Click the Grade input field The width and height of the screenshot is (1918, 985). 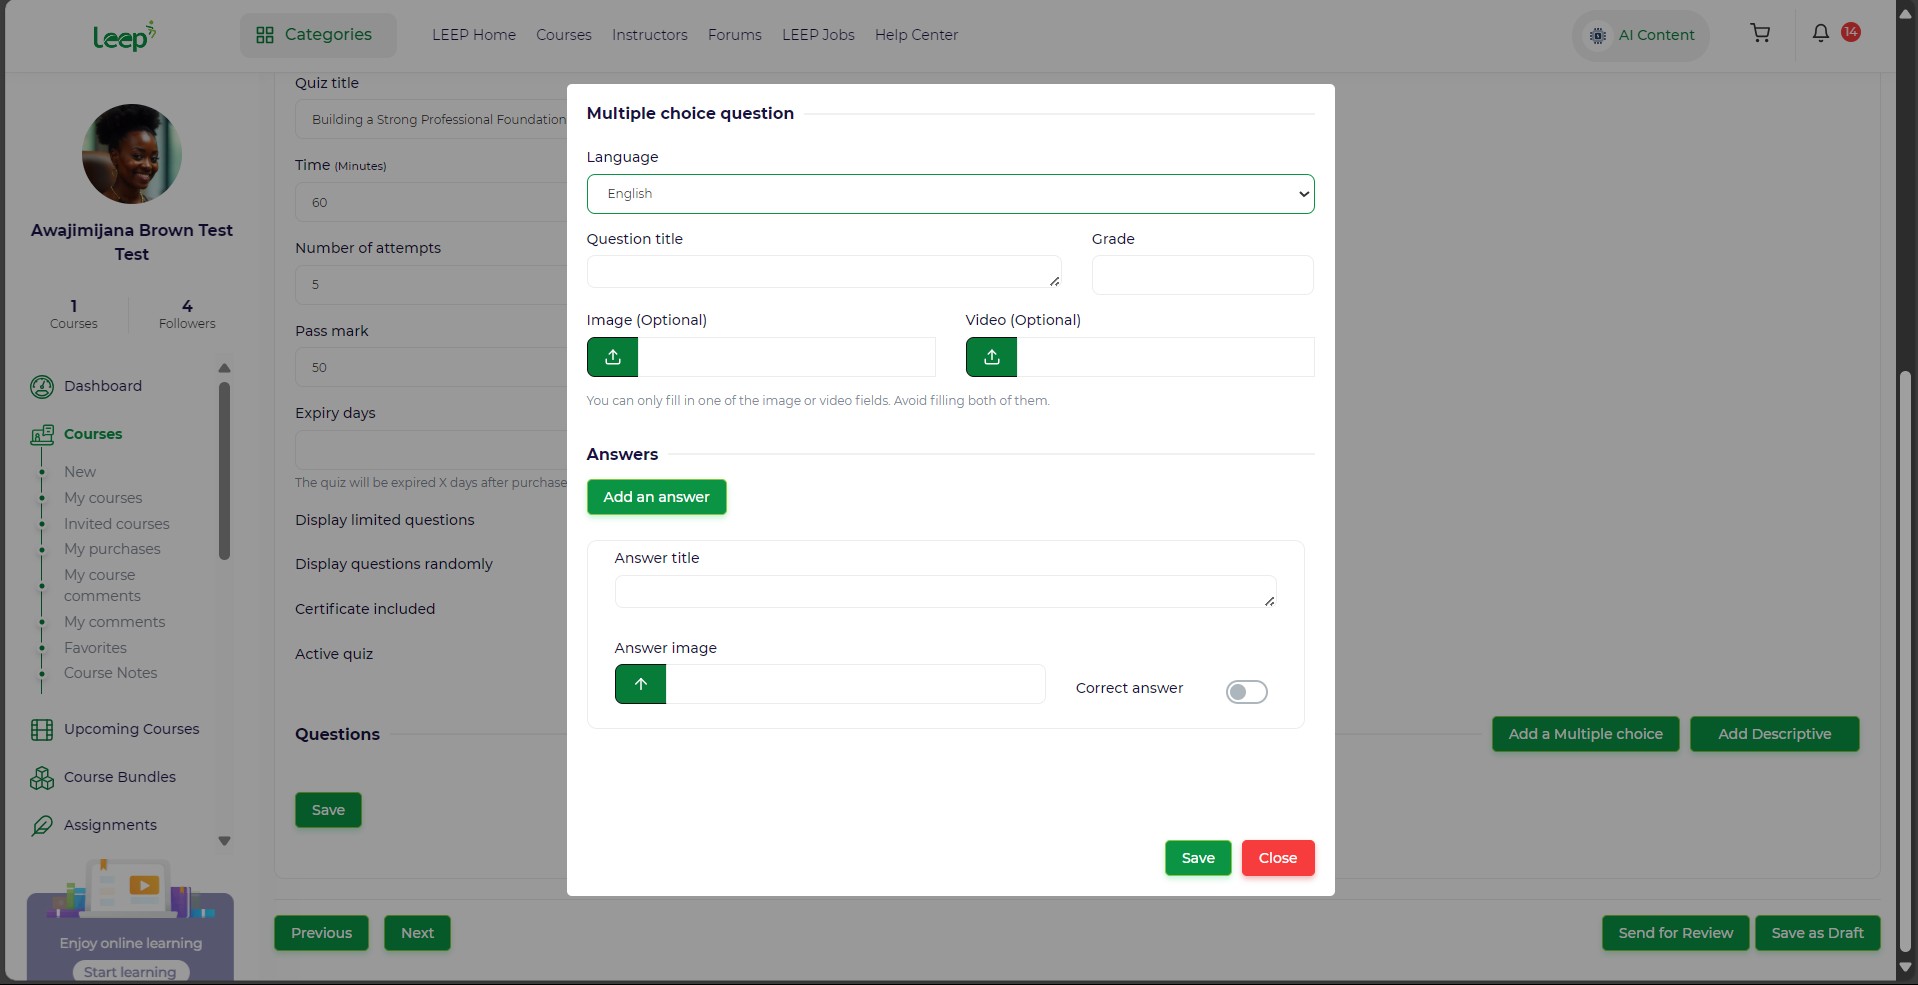point(1202,275)
